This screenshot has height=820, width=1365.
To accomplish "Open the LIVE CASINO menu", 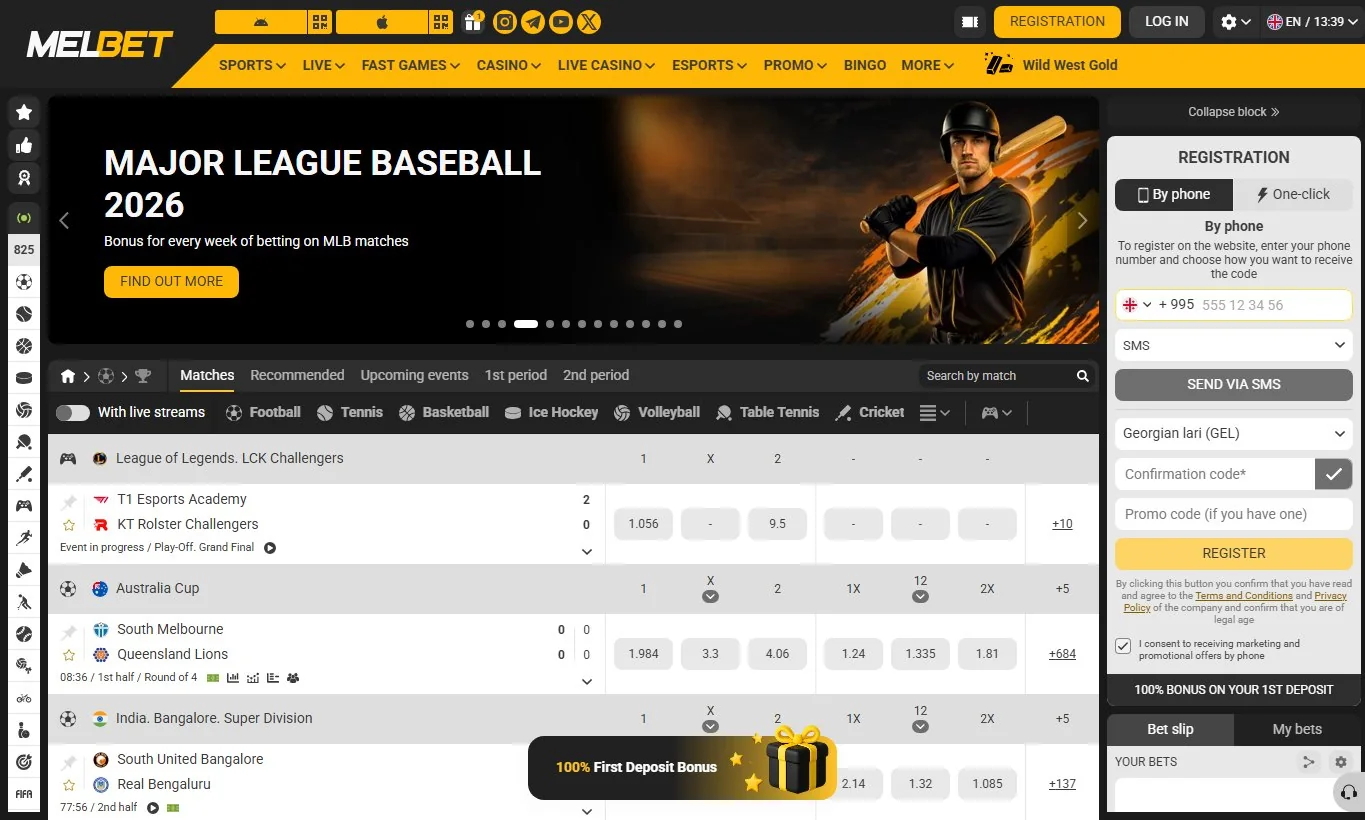I will click(606, 65).
